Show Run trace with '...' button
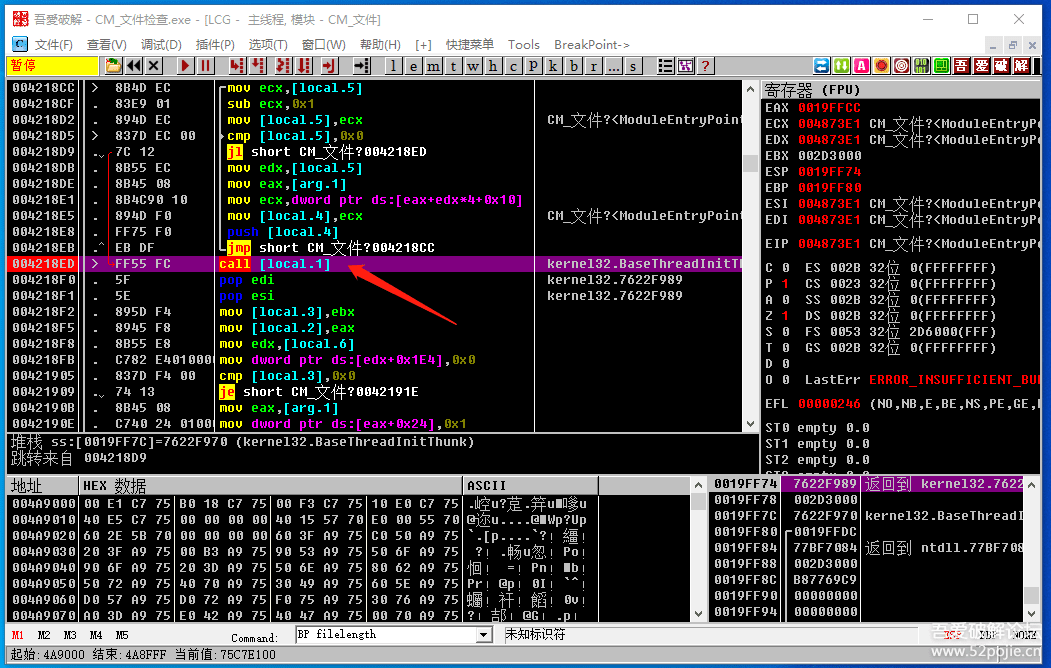The height and width of the screenshot is (668, 1051). tap(613, 66)
